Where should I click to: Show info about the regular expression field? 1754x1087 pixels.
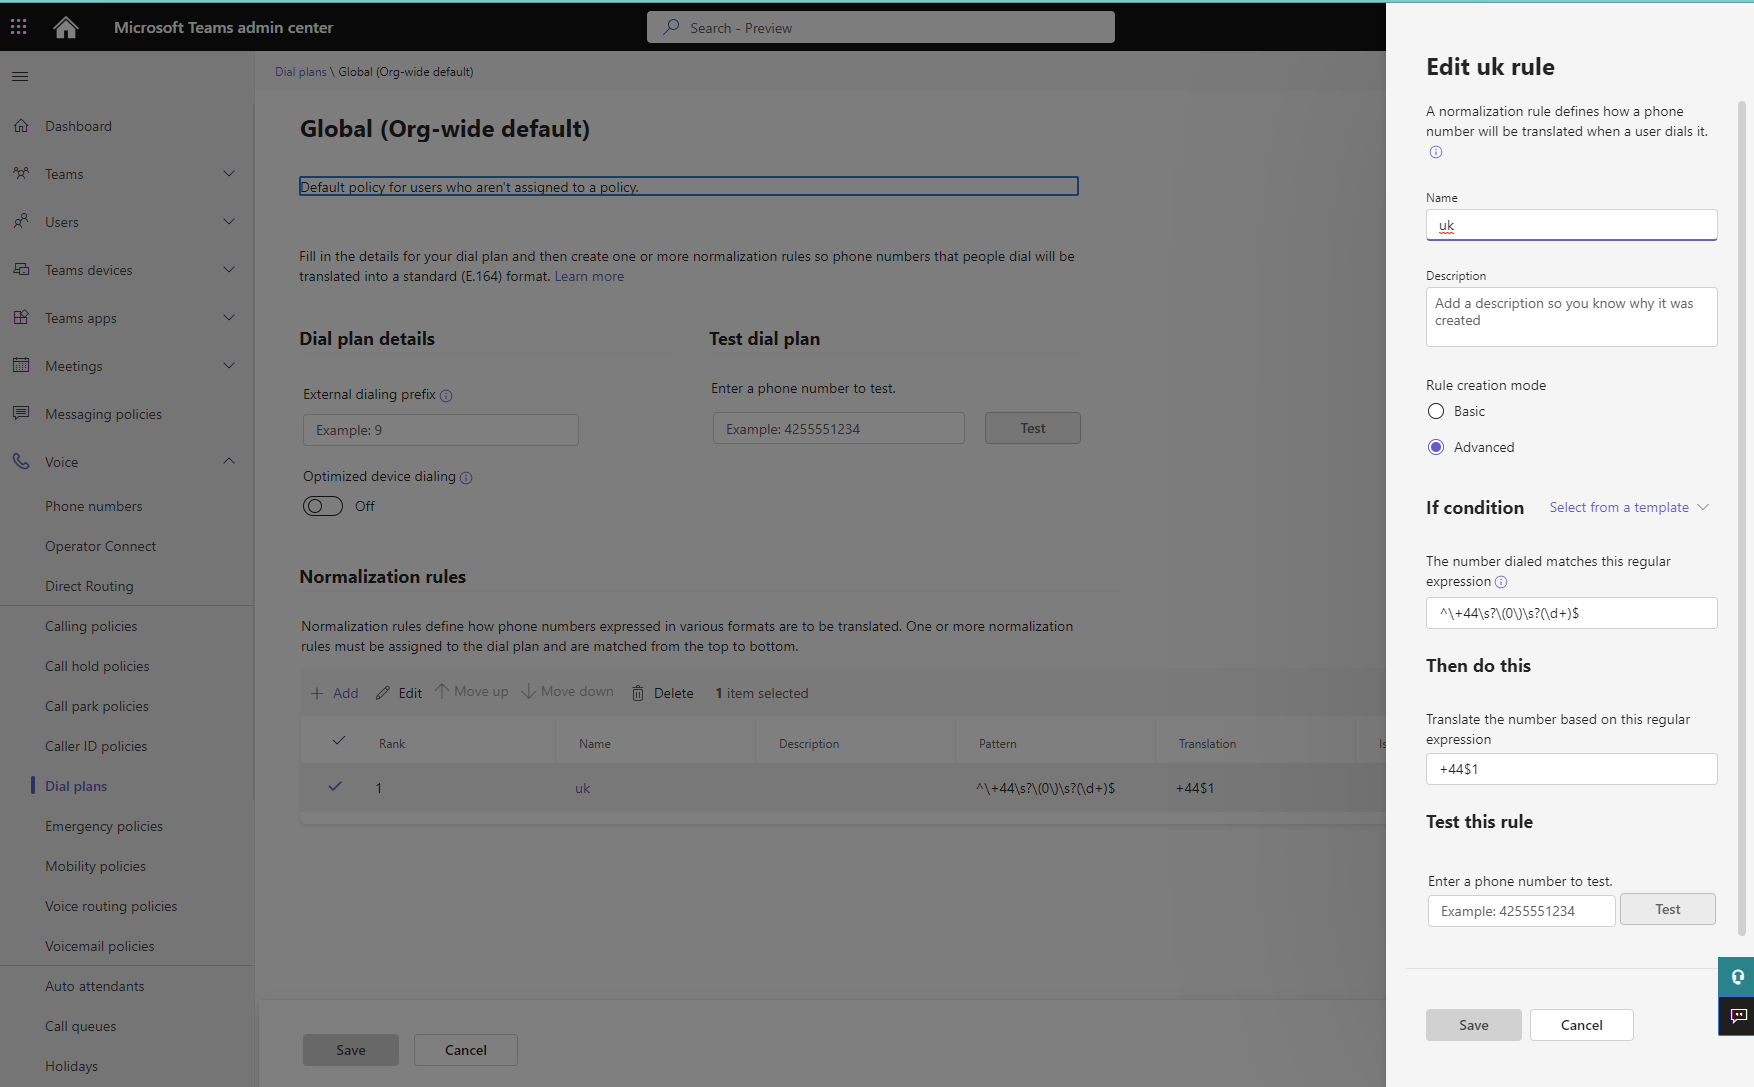click(x=1501, y=582)
